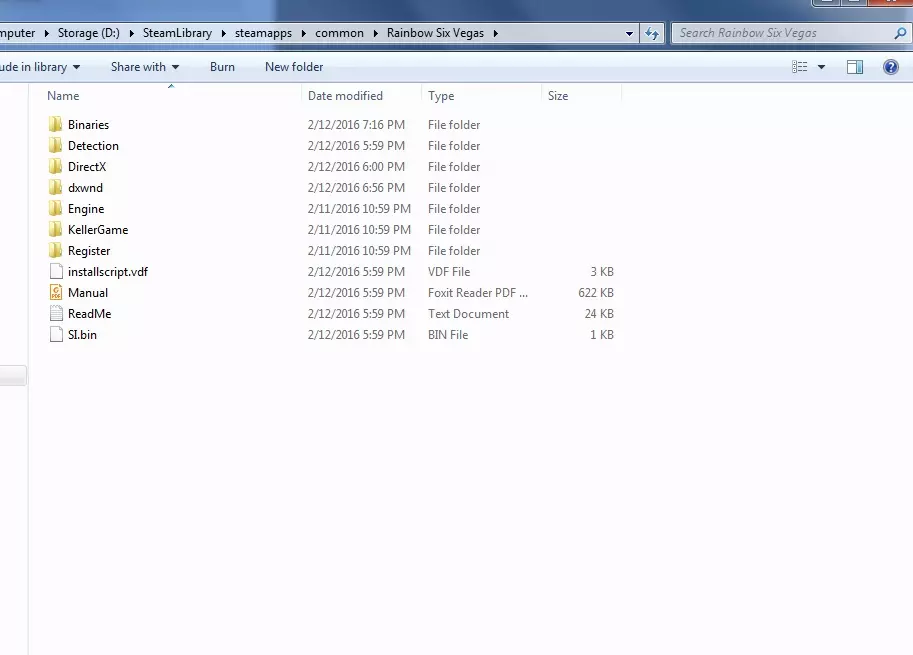913x655 pixels.
Task: Click the Rainbow Six Vegas breadcrumb
Action: point(436,33)
